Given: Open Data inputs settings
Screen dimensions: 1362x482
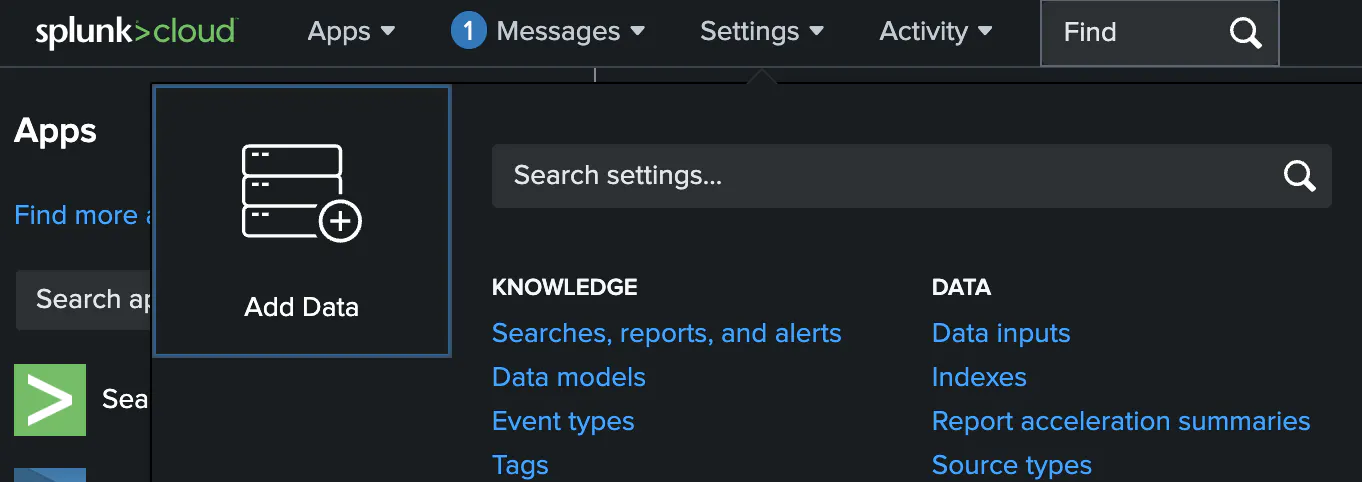Looking at the screenshot, I should [x=1000, y=333].
